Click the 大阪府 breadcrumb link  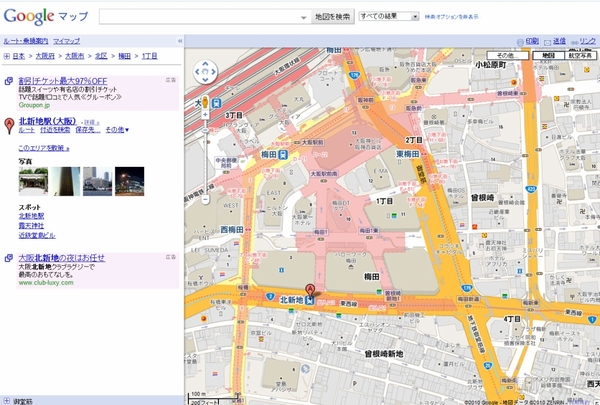(x=45, y=56)
